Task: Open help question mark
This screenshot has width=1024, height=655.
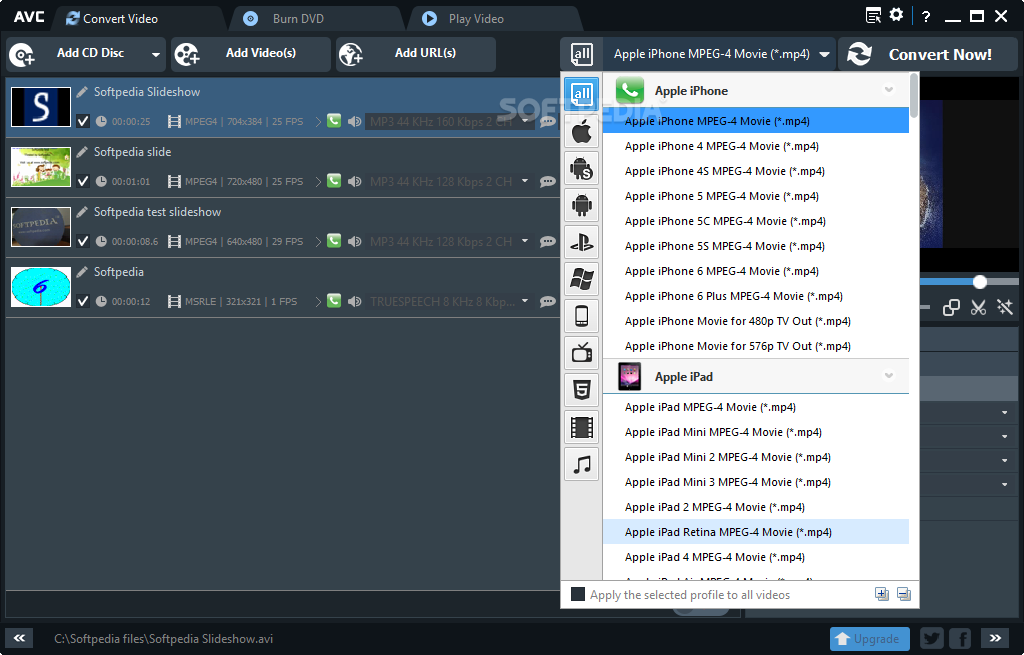Action: click(926, 16)
